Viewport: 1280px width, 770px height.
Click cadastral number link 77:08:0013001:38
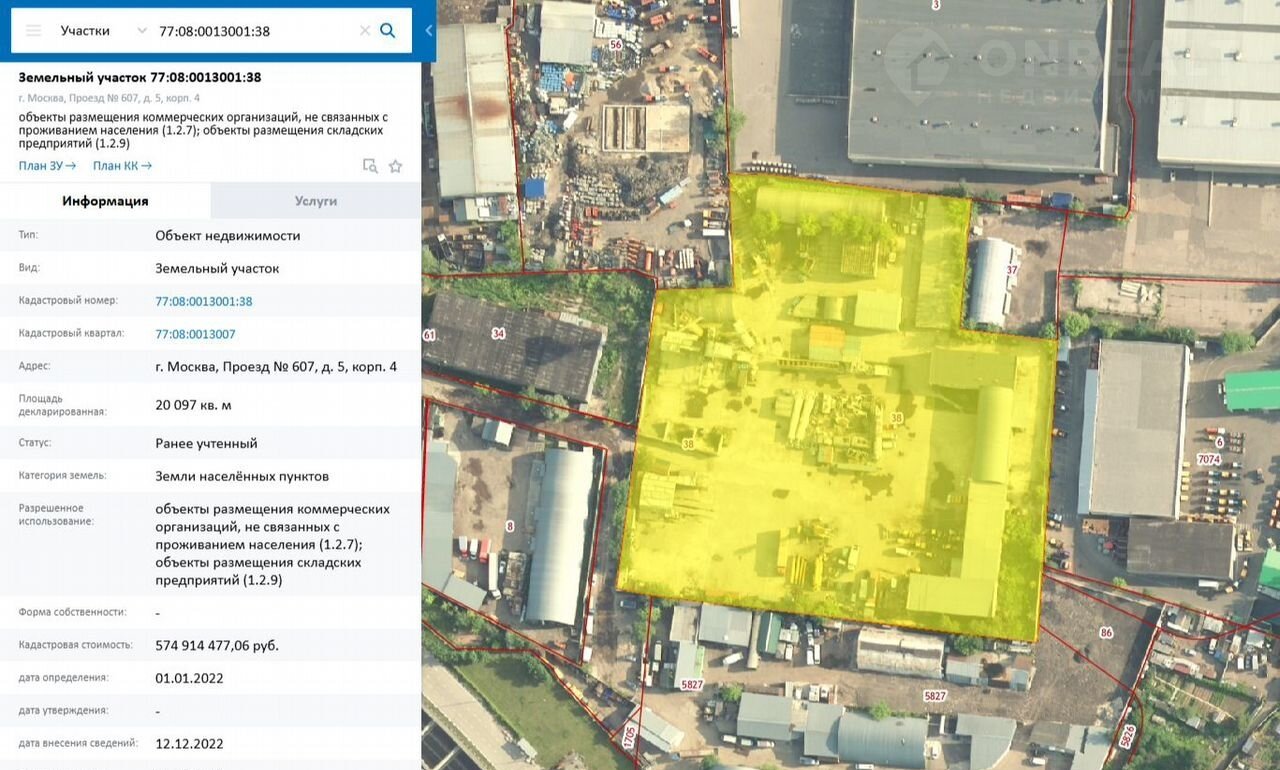(204, 301)
